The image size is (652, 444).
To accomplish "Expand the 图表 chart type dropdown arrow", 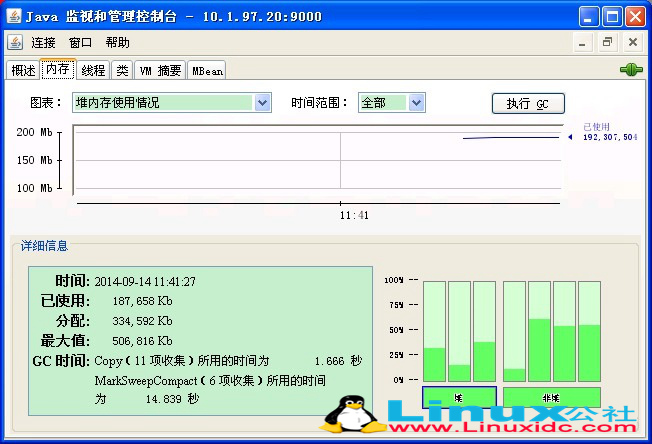I will pos(262,103).
